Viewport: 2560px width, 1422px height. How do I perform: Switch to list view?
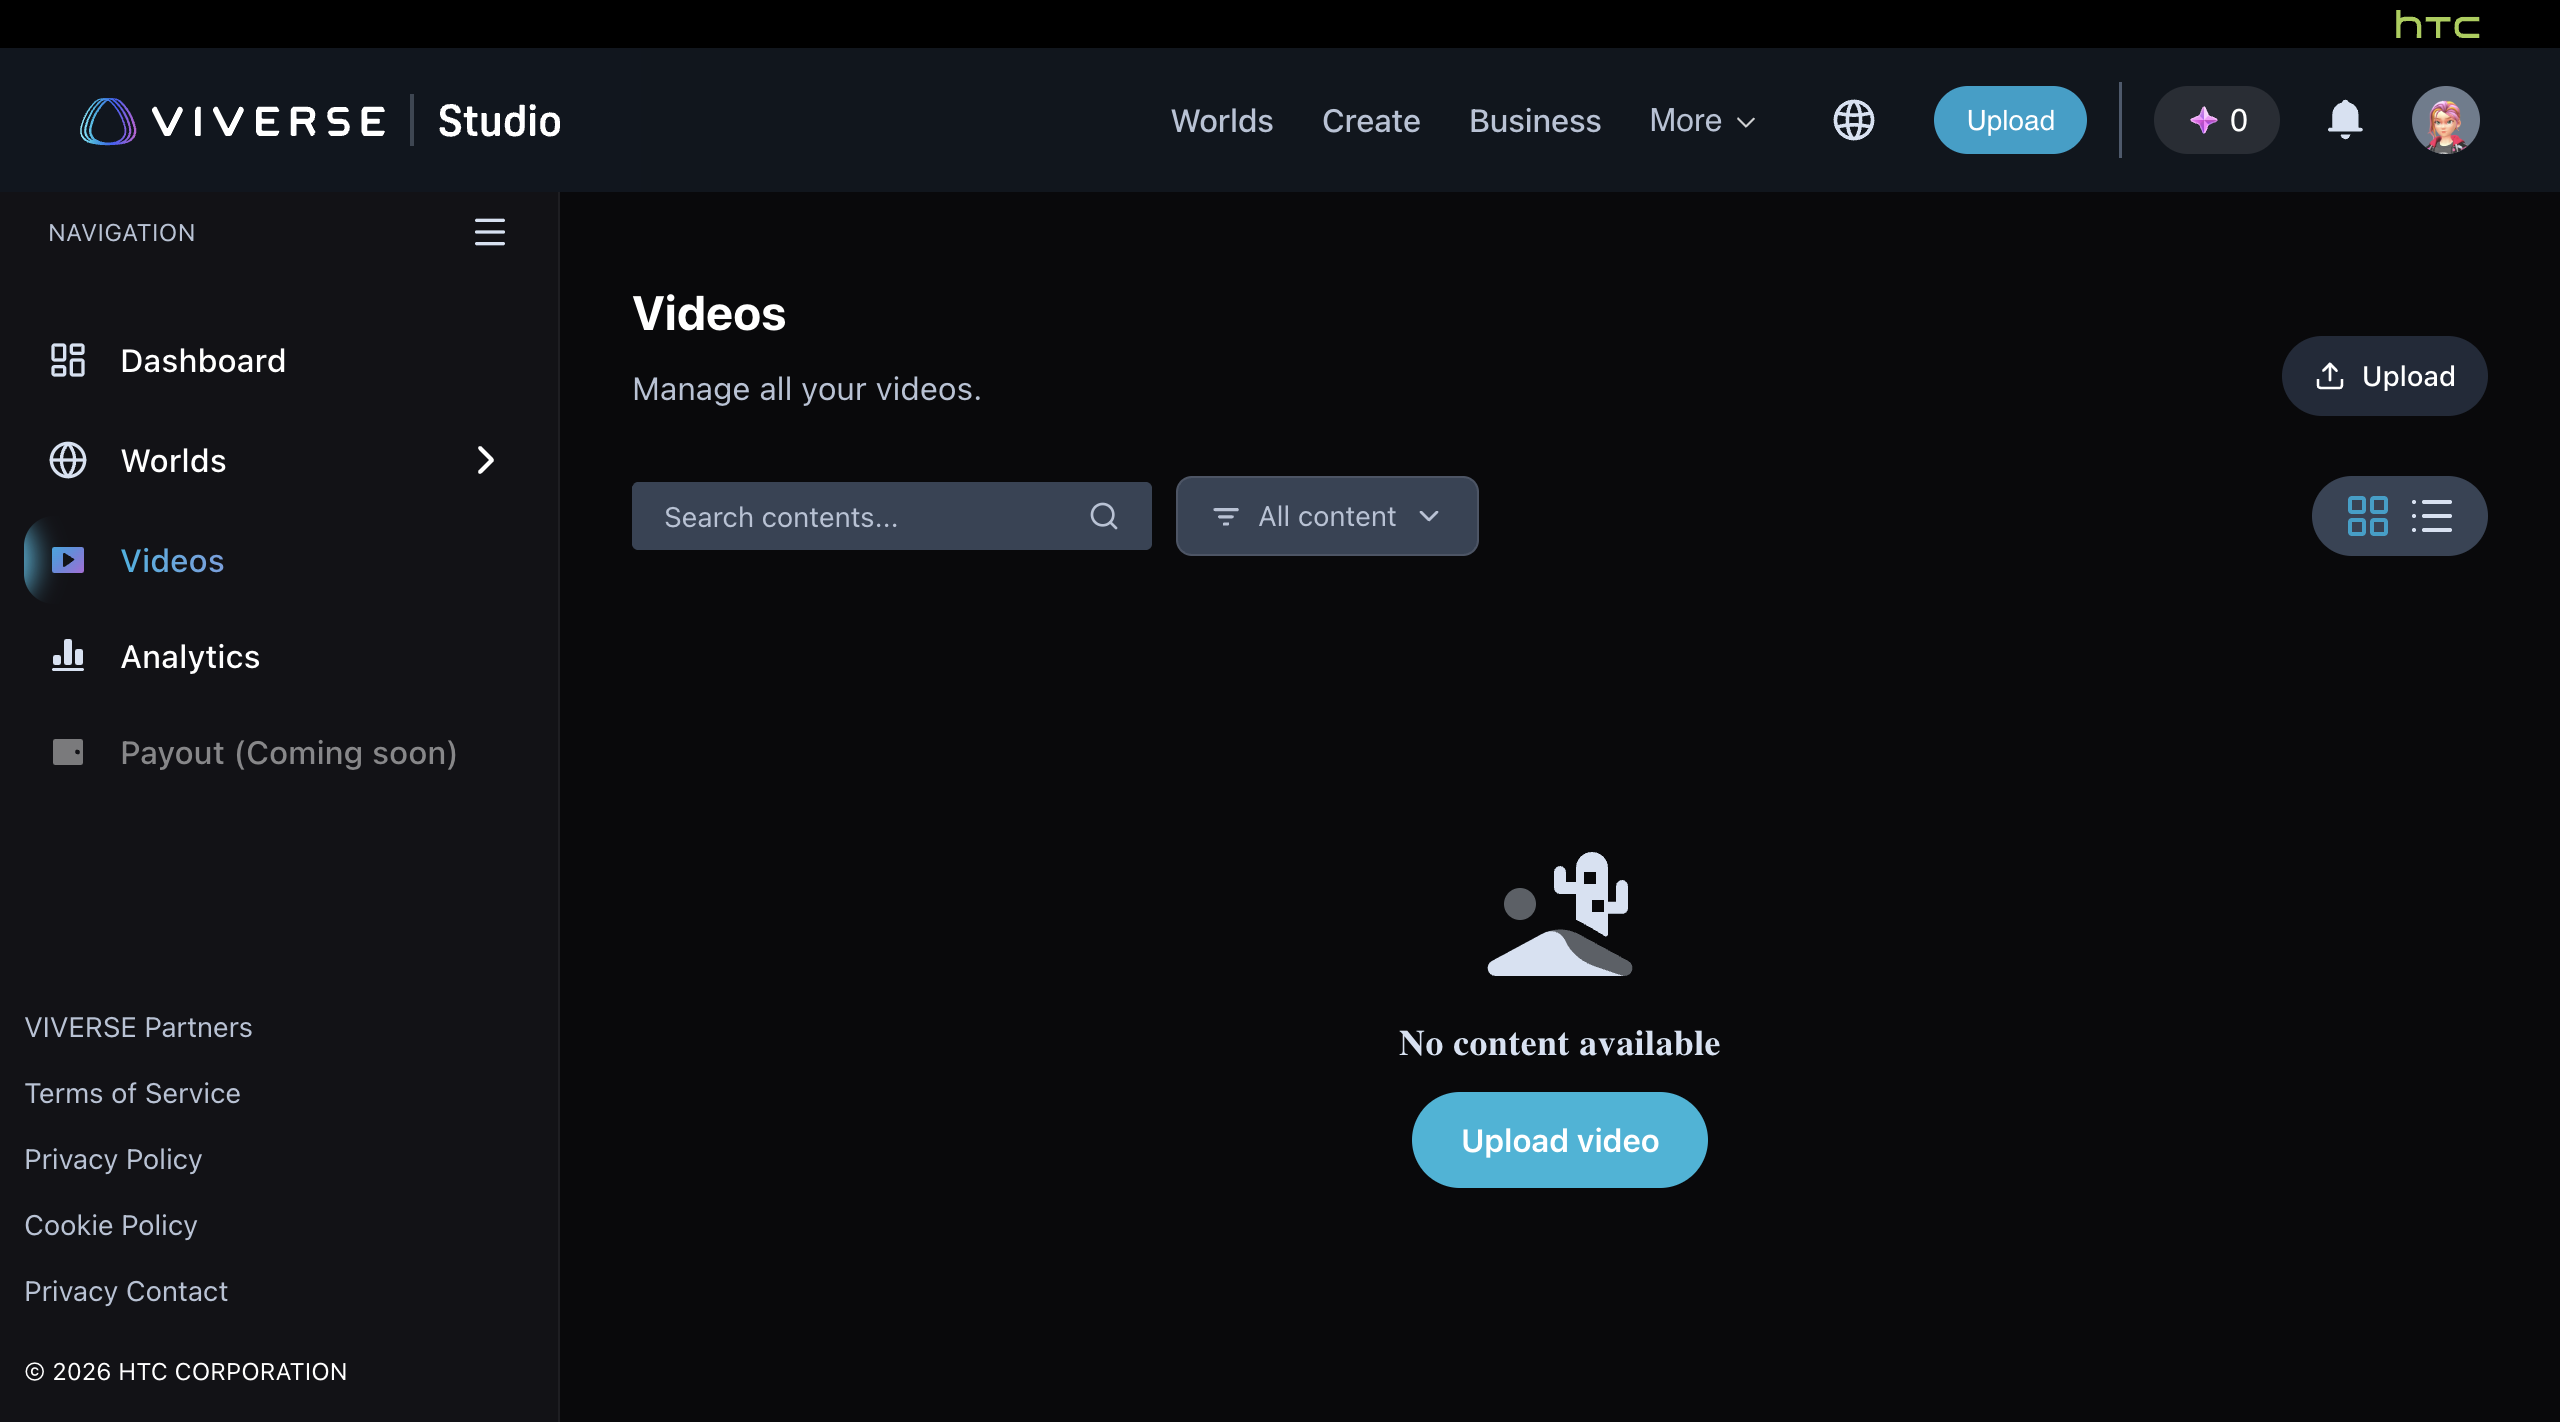click(2431, 516)
